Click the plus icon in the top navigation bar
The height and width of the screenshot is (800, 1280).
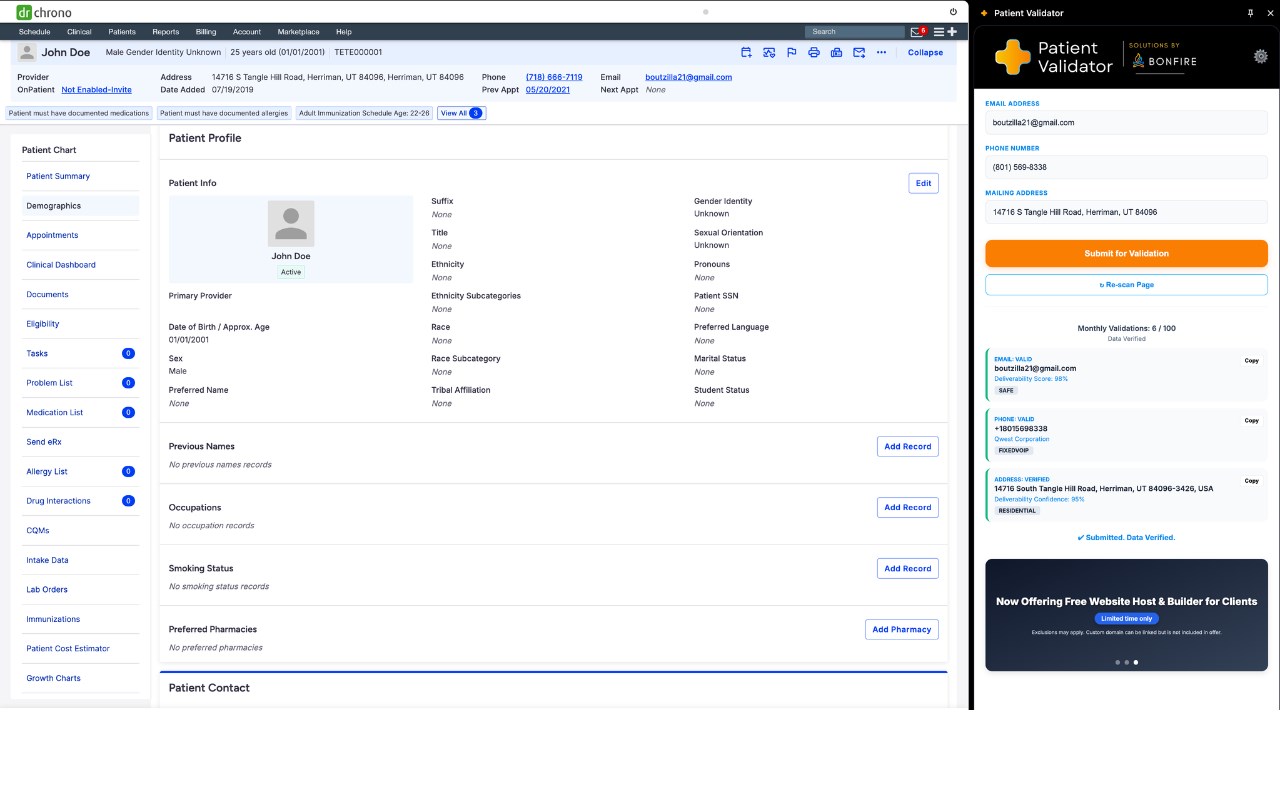coord(952,32)
